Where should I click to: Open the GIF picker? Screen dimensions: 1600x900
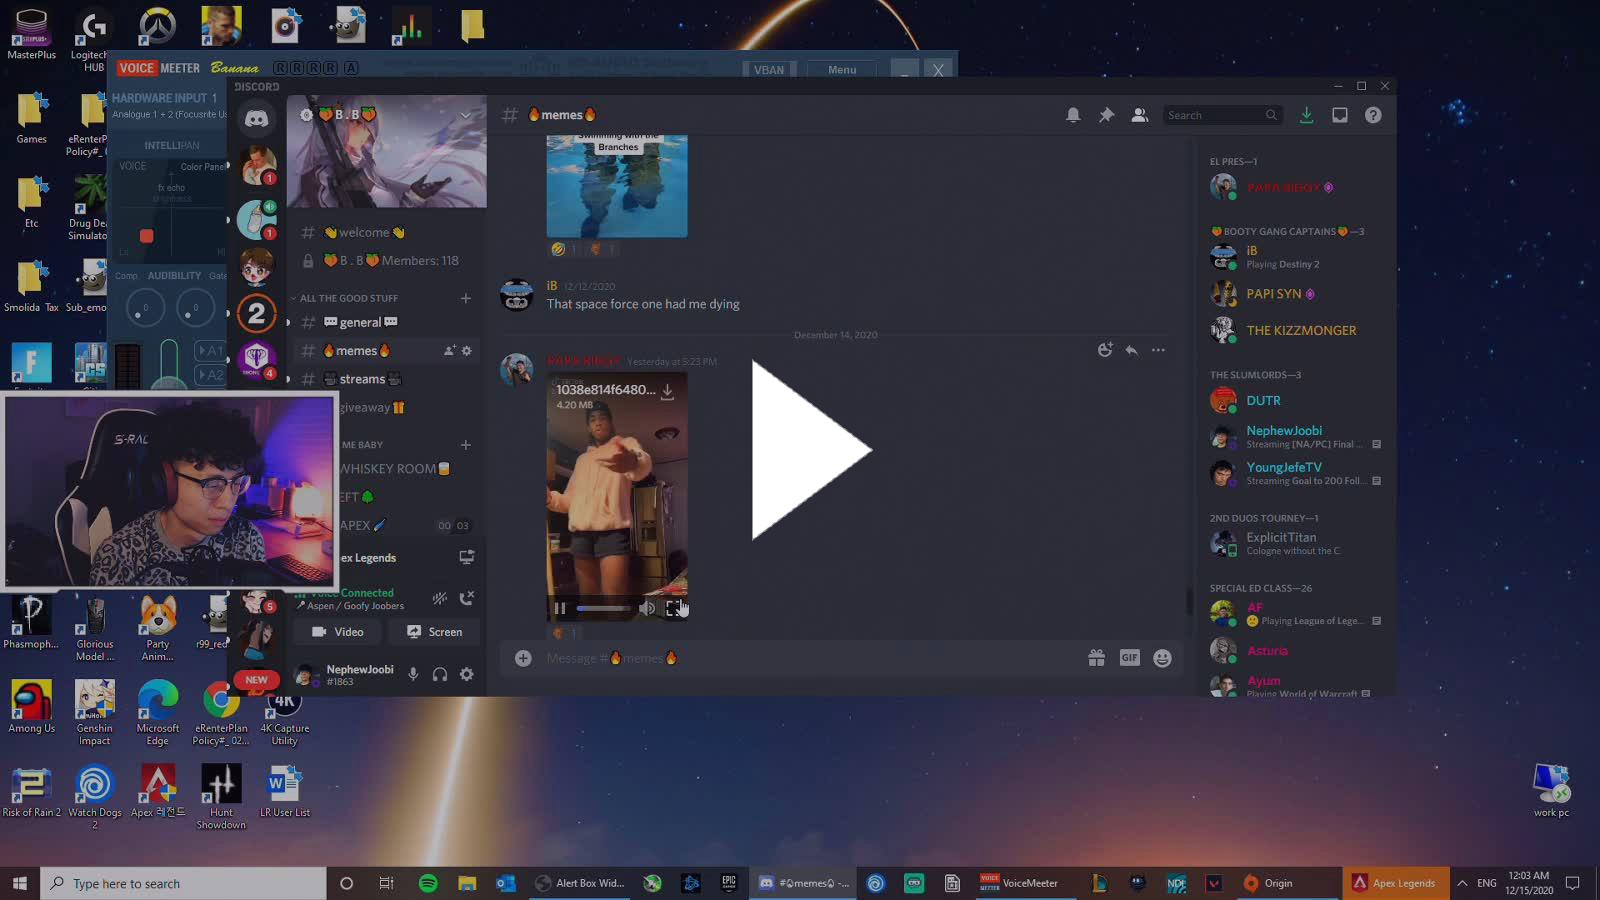tap(1129, 658)
